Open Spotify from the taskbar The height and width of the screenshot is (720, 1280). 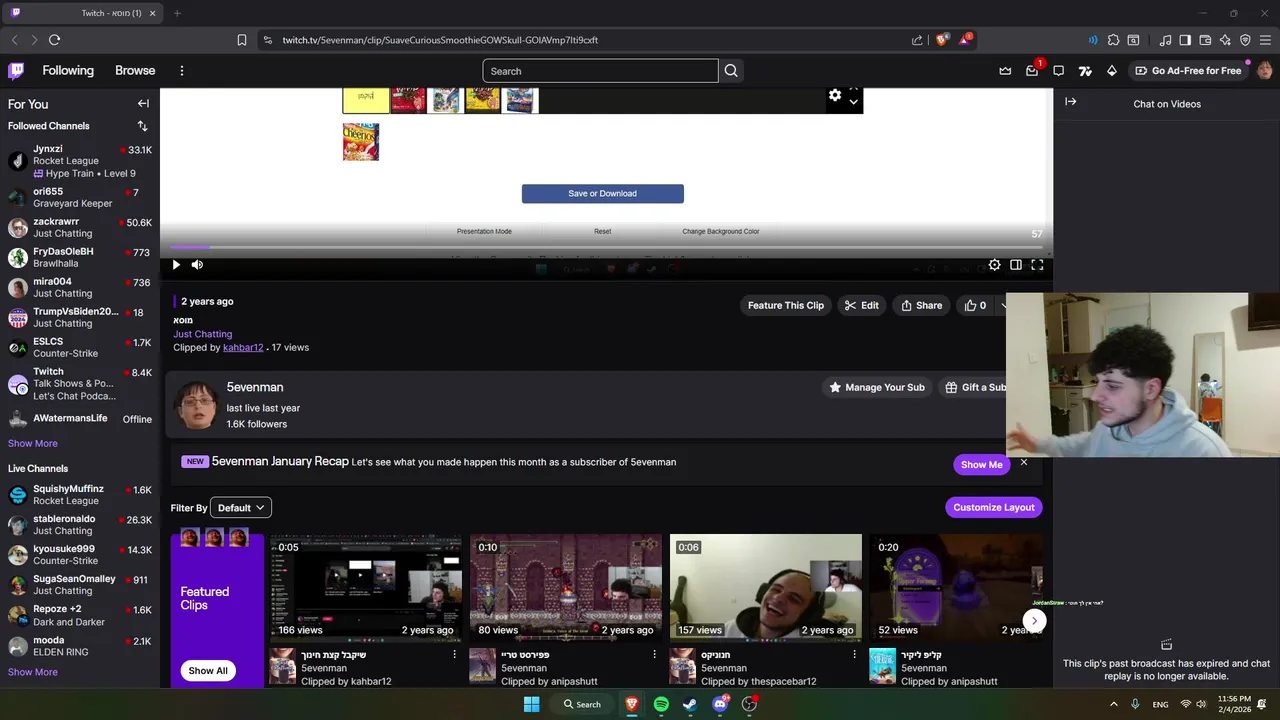click(661, 704)
